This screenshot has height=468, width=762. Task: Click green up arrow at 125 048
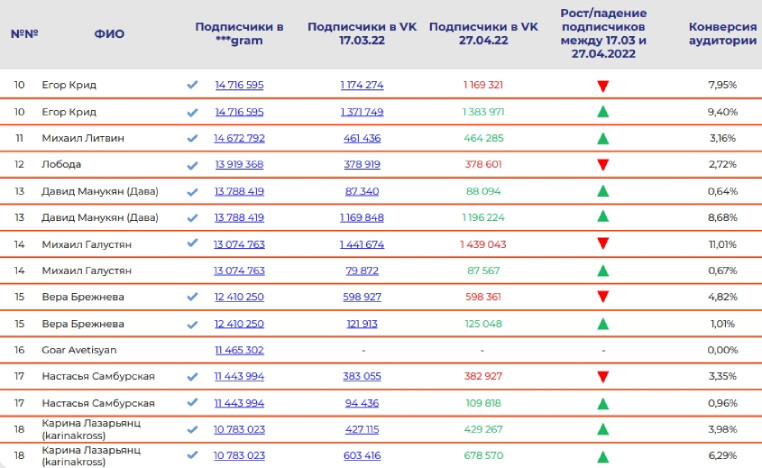(x=602, y=324)
